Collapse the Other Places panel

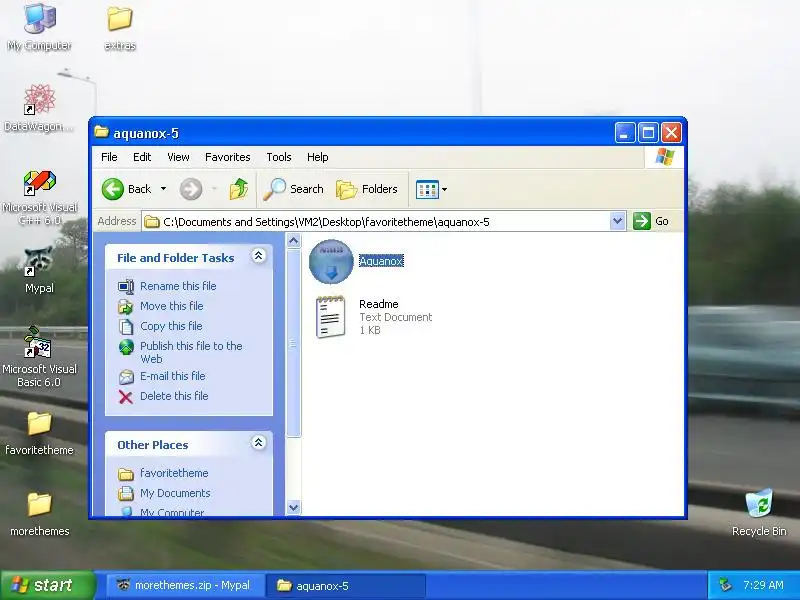tap(259, 443)
